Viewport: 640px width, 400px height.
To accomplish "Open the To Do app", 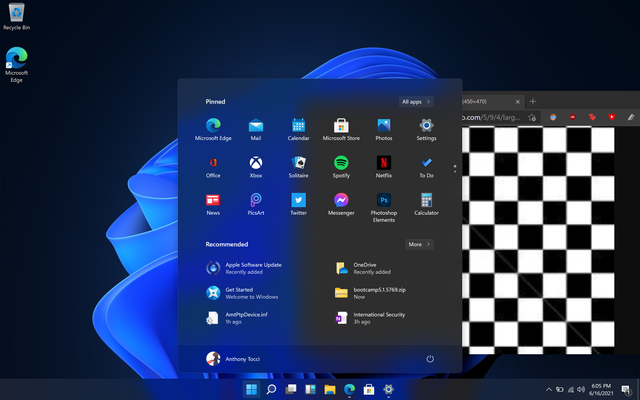I will coord(427,167).
